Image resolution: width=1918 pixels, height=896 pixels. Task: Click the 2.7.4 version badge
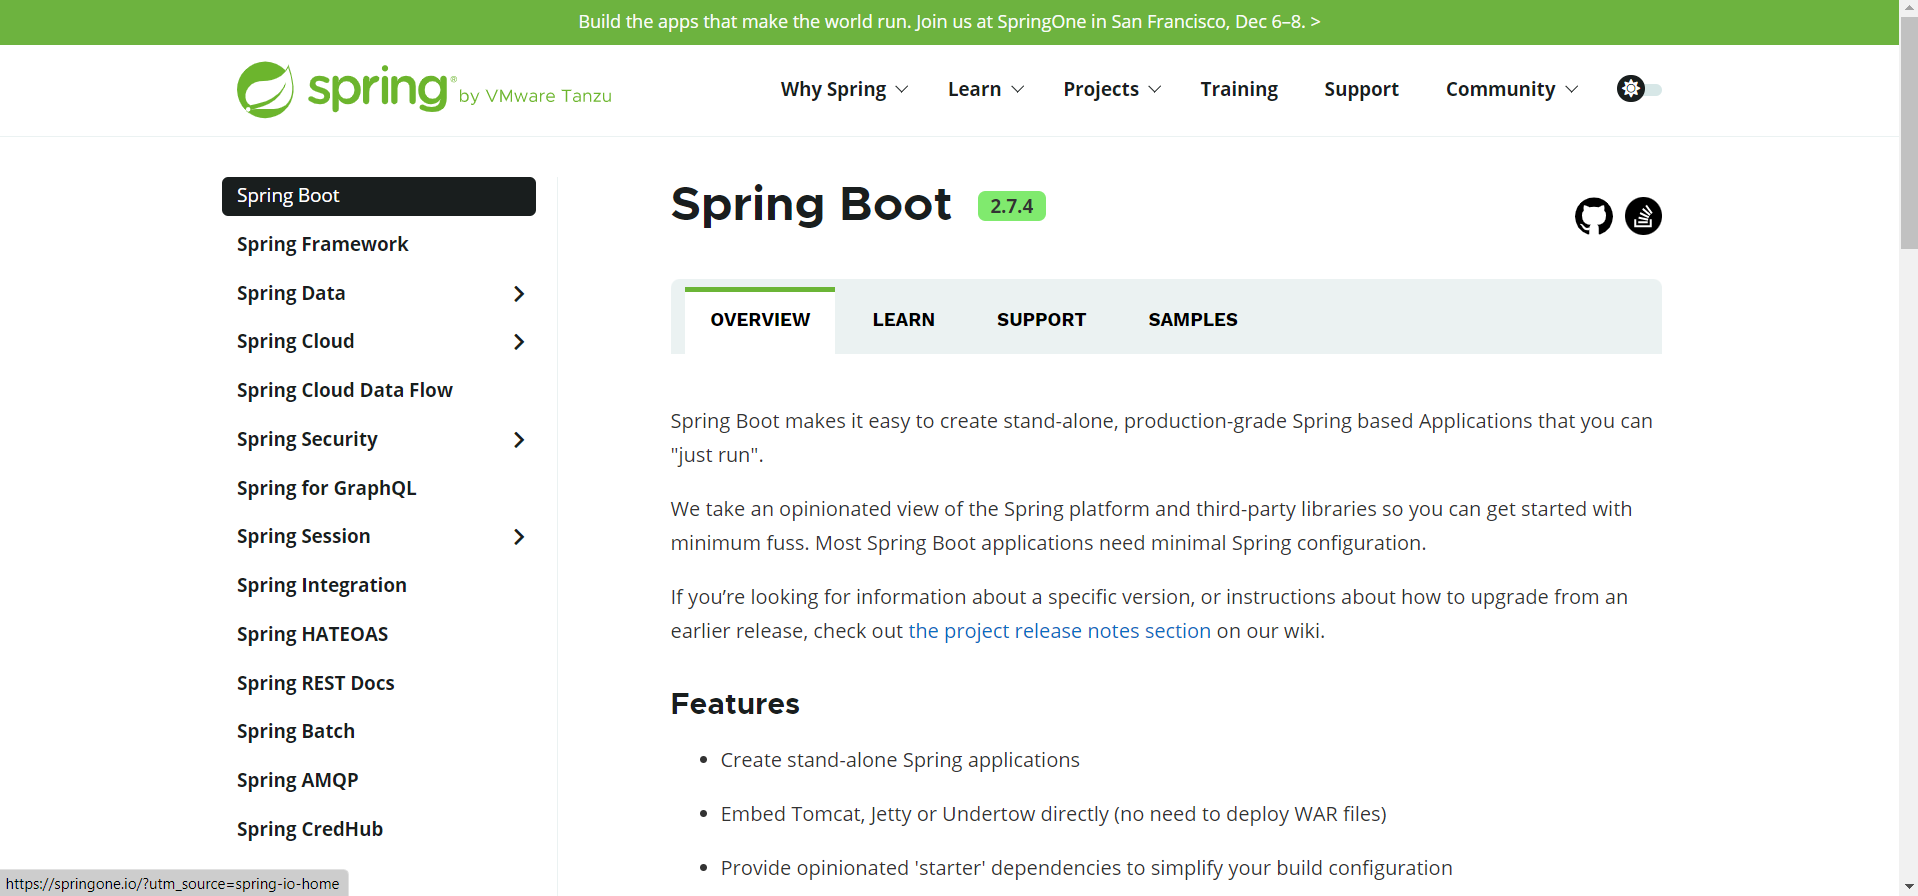point(1011,206)
